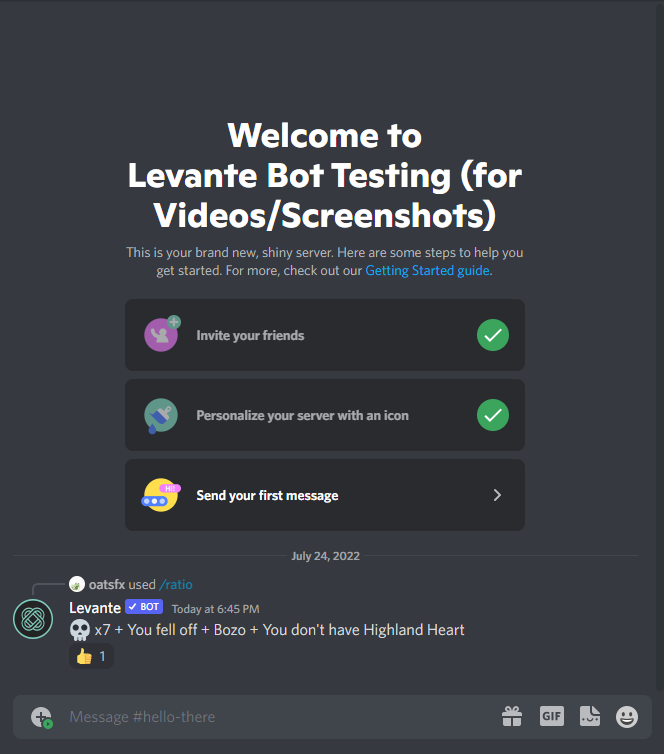
Task: Click the skull emoji in message
Action: 80,630
